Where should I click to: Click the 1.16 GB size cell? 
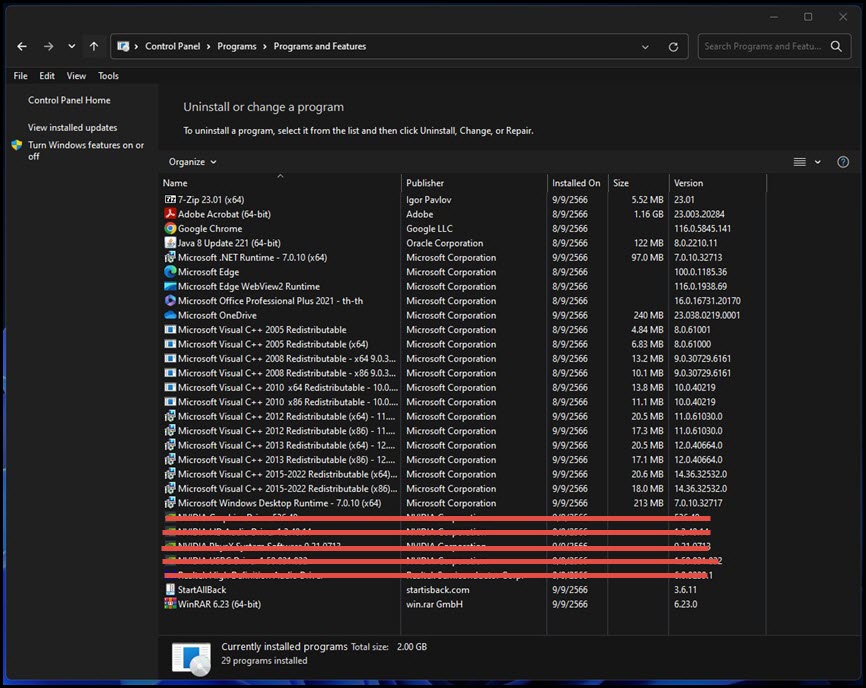coord(648,214)
